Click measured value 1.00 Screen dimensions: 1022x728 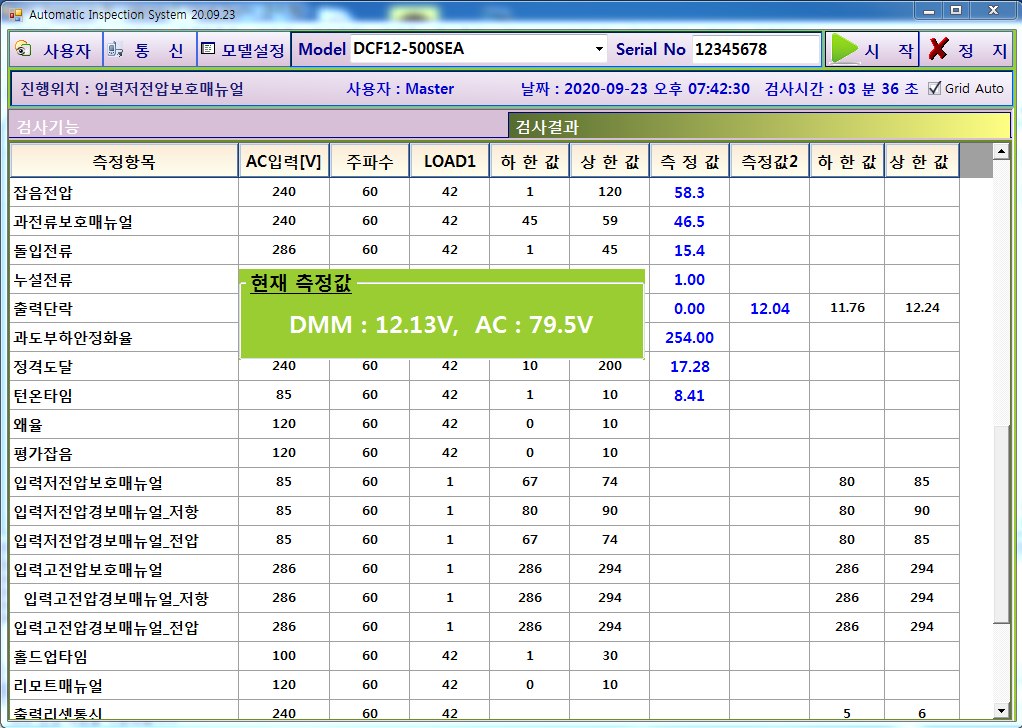coord(689,280)
